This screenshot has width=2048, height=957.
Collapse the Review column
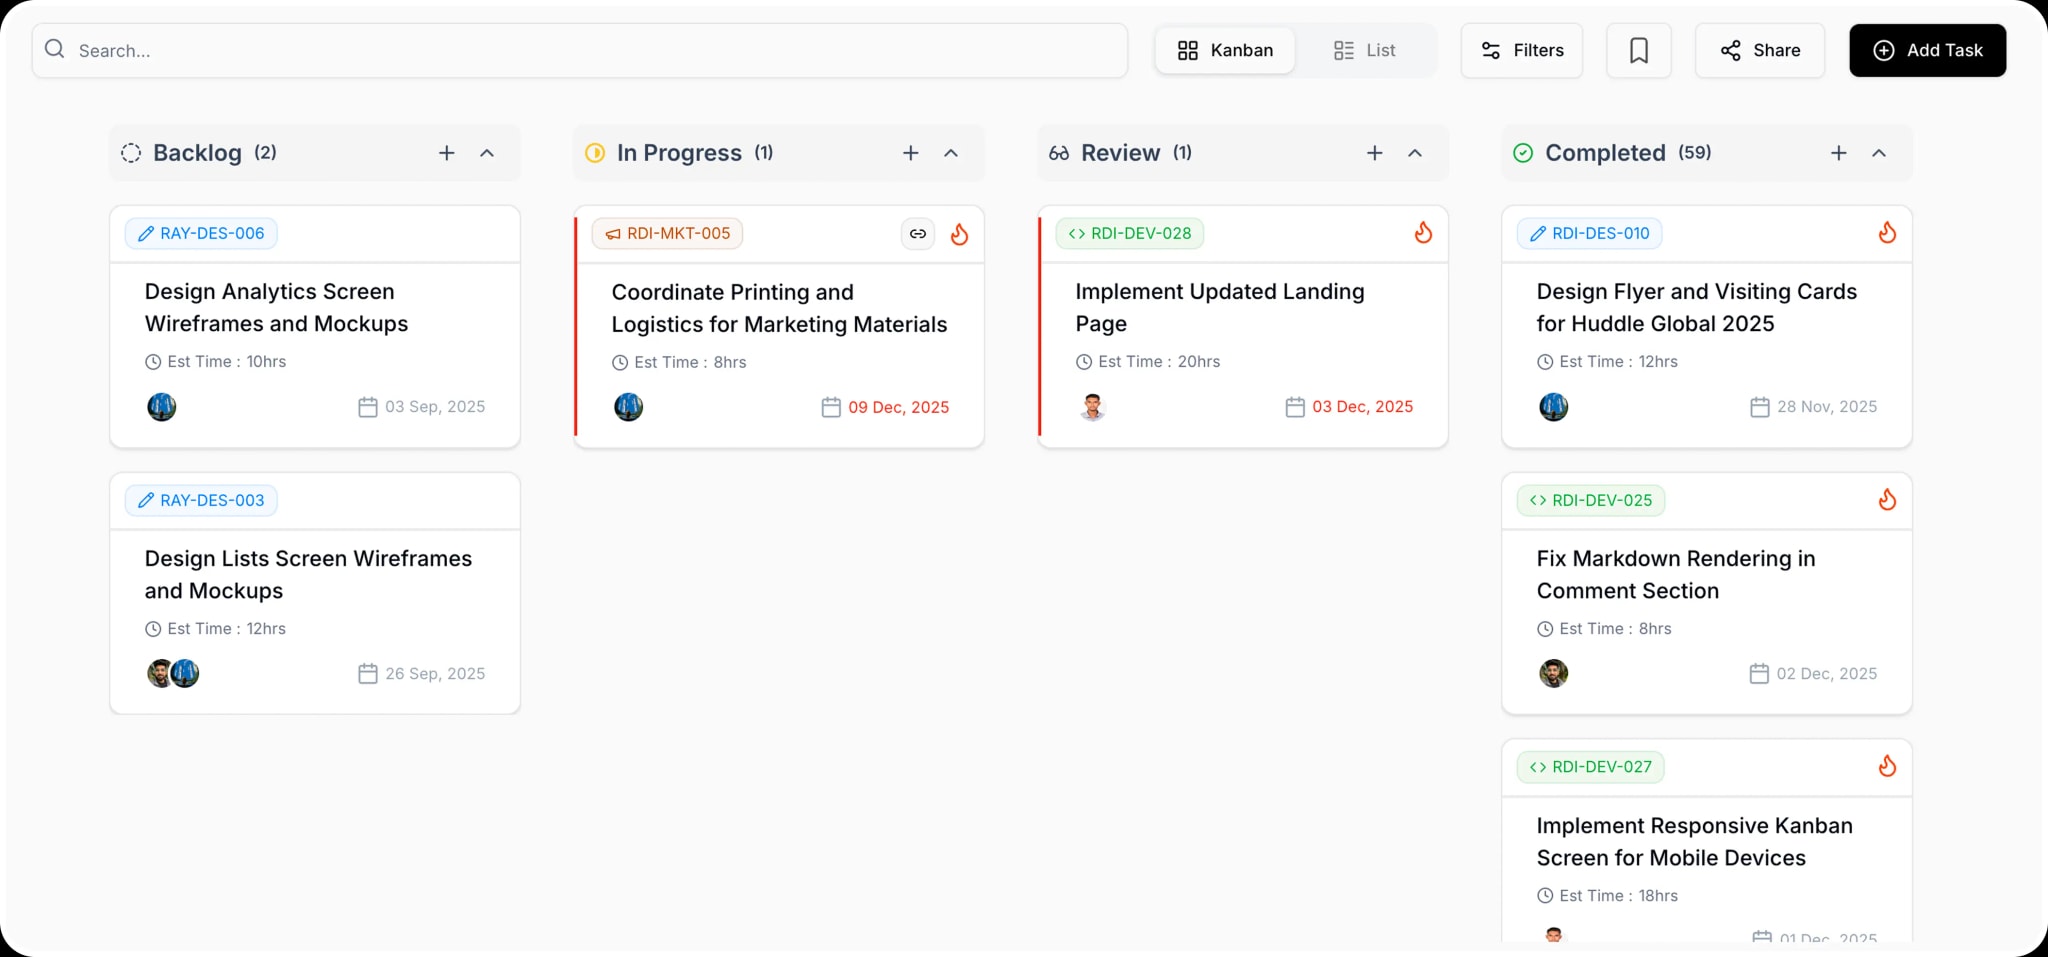coord(1415,153)
